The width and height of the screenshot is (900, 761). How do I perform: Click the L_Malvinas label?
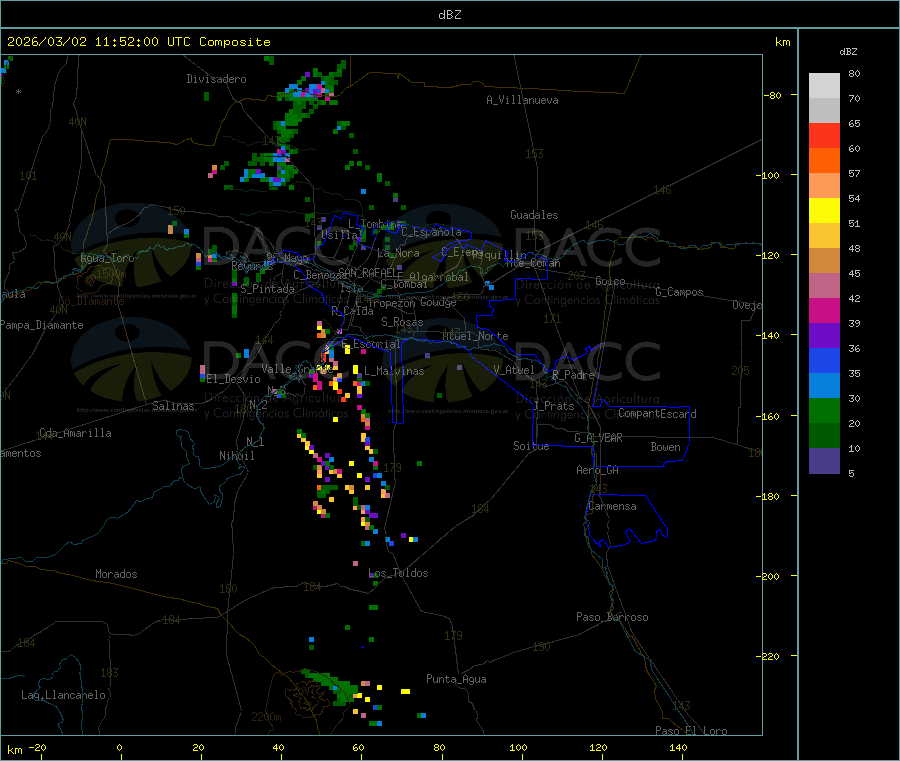point(394,371)
